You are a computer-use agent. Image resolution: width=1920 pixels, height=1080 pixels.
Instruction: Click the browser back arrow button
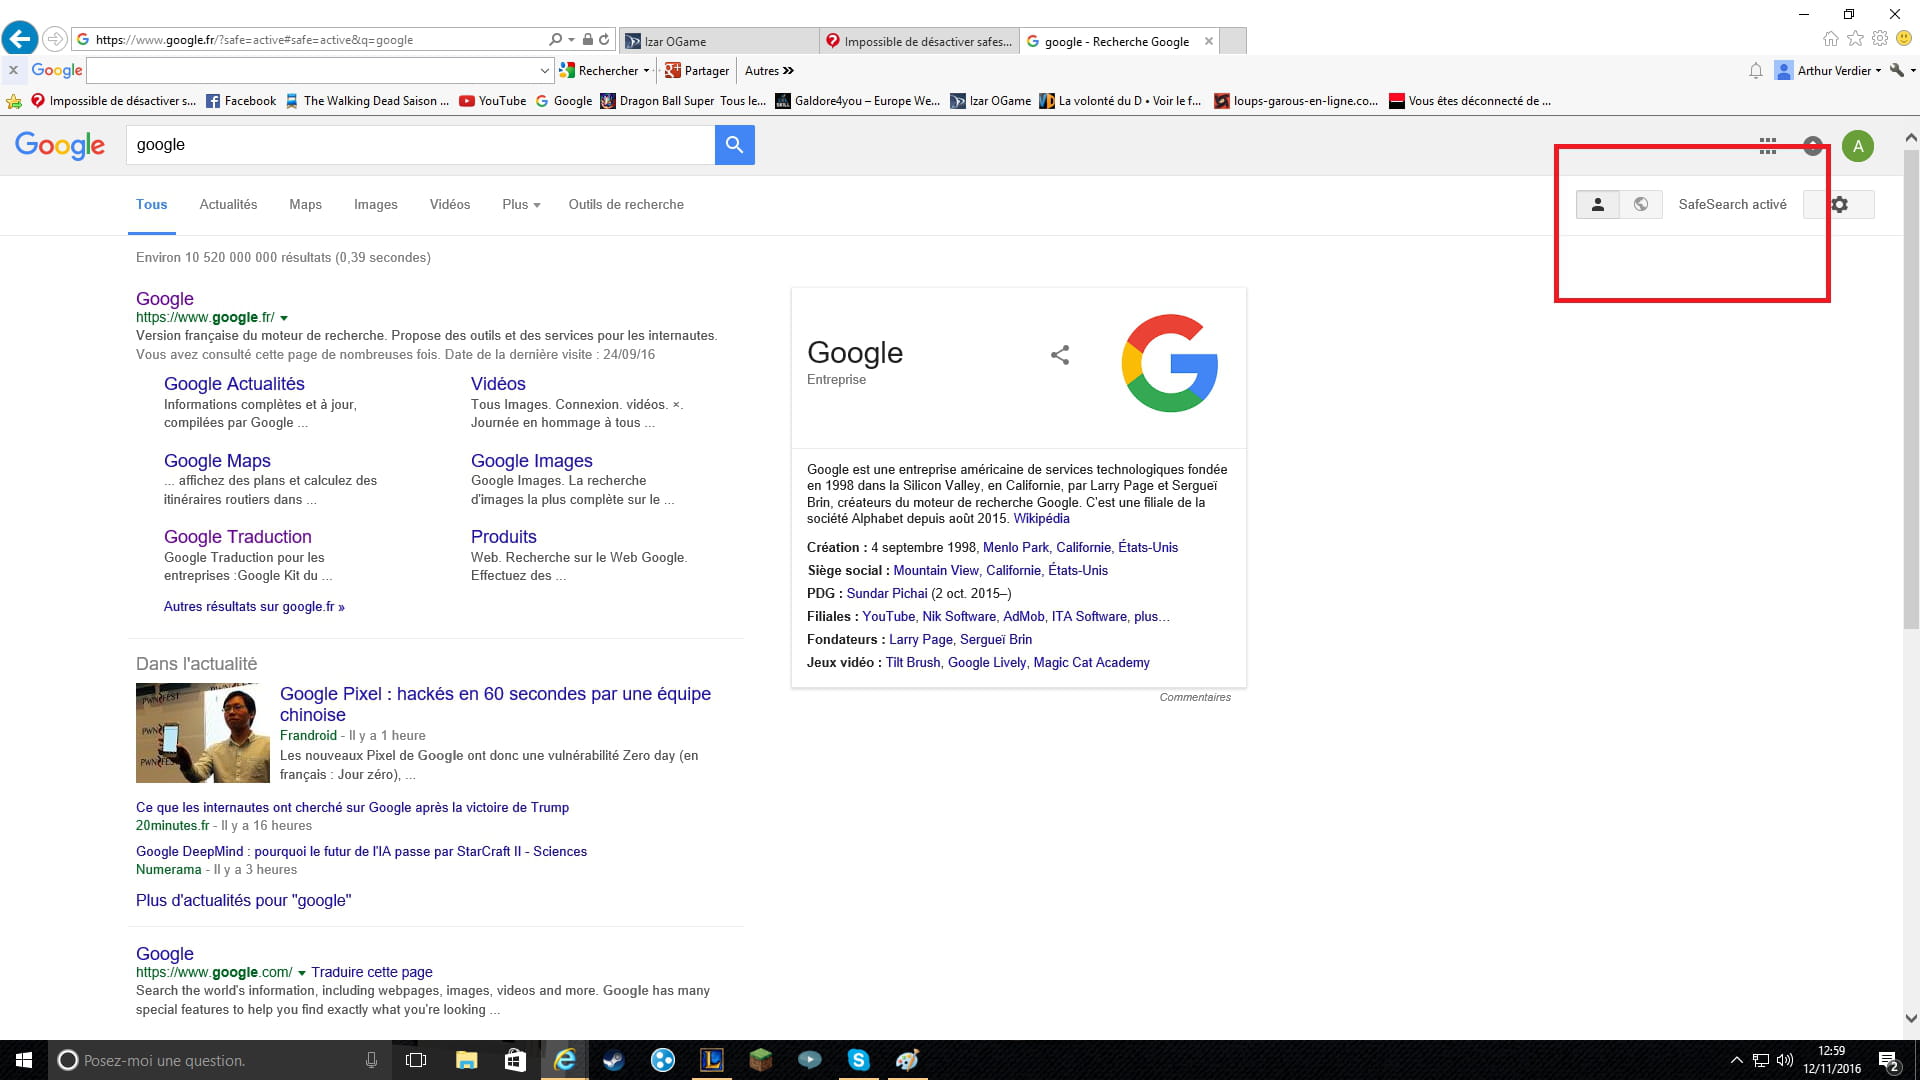(19, 39)
